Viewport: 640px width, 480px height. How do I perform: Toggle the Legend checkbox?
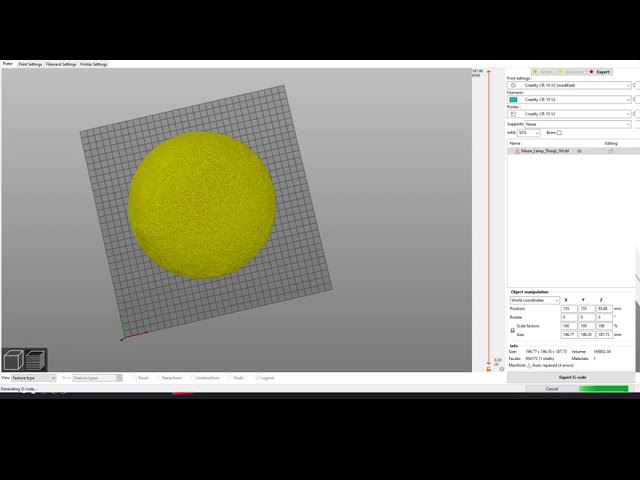tap(258, 378)
